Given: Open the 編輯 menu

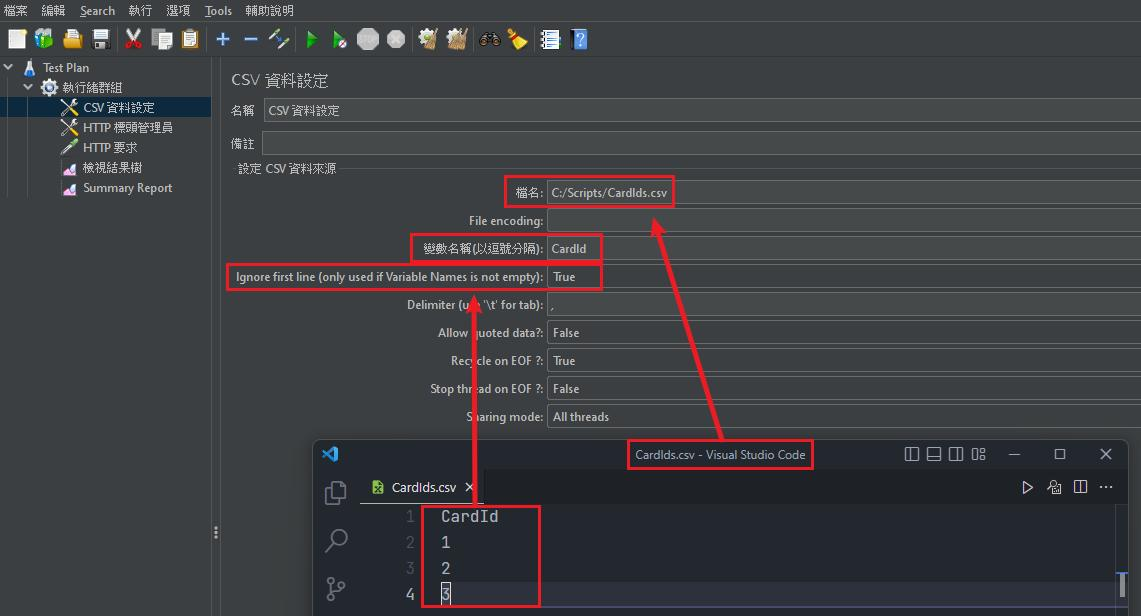Looking at the screenshot, I should pyautogui.click(x=53, y=10).
